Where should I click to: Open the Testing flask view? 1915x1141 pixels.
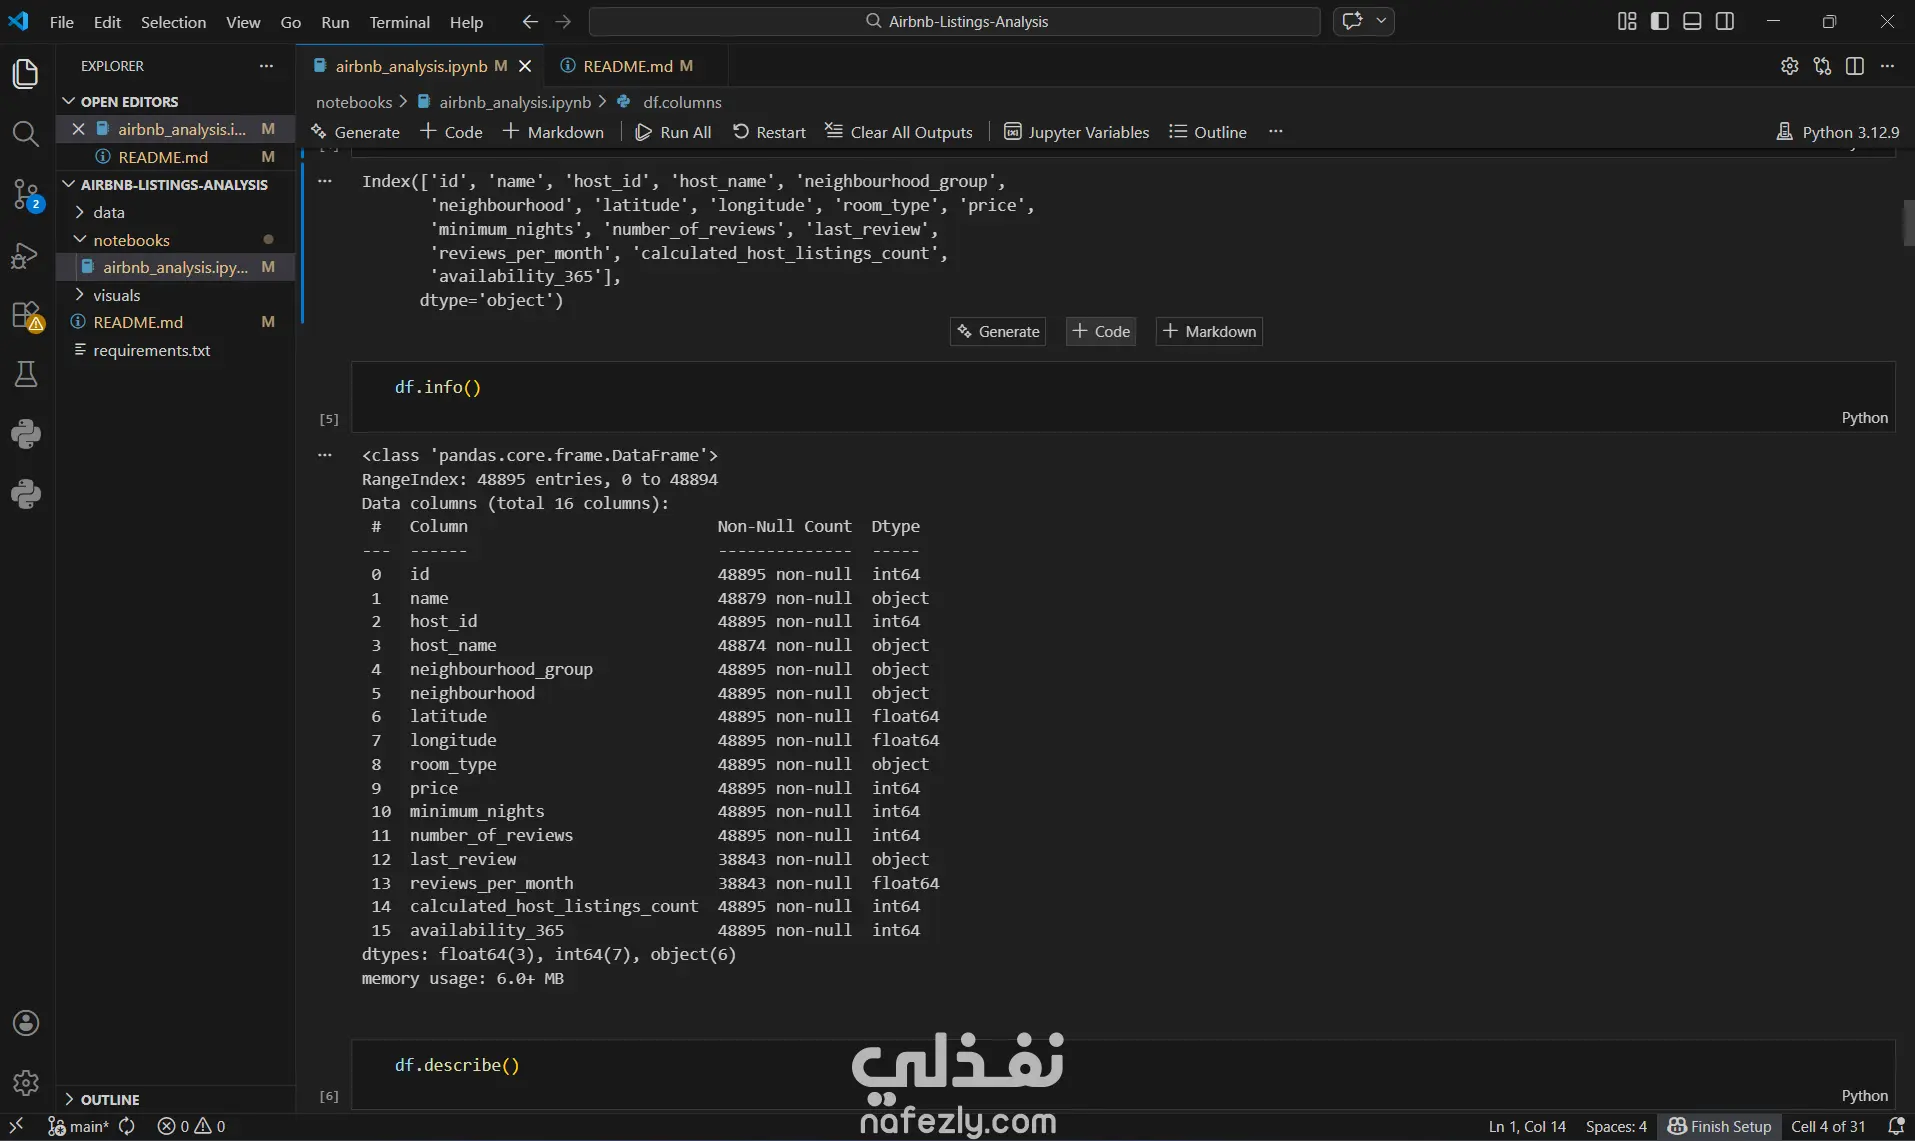pyautogui.click(x=26, y=375)
